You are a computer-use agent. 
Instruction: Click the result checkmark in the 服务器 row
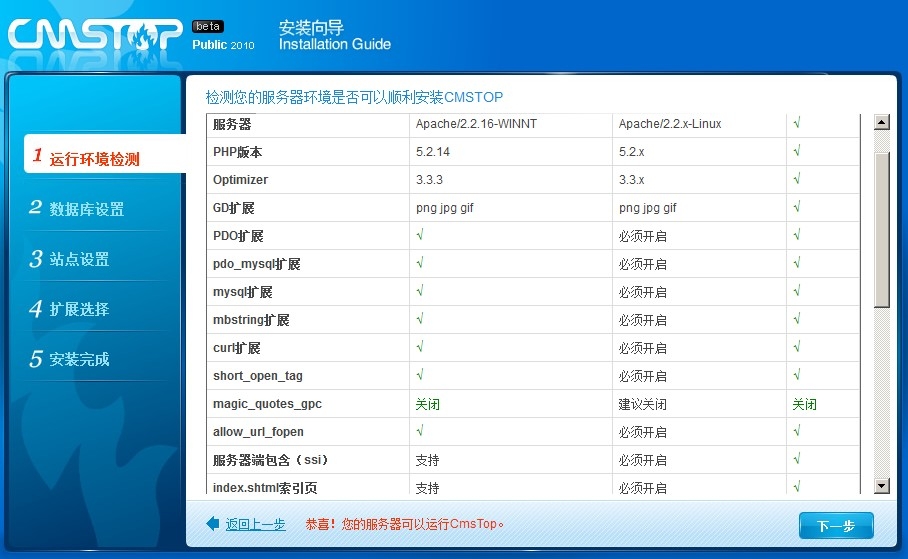[x=797, y=123]
